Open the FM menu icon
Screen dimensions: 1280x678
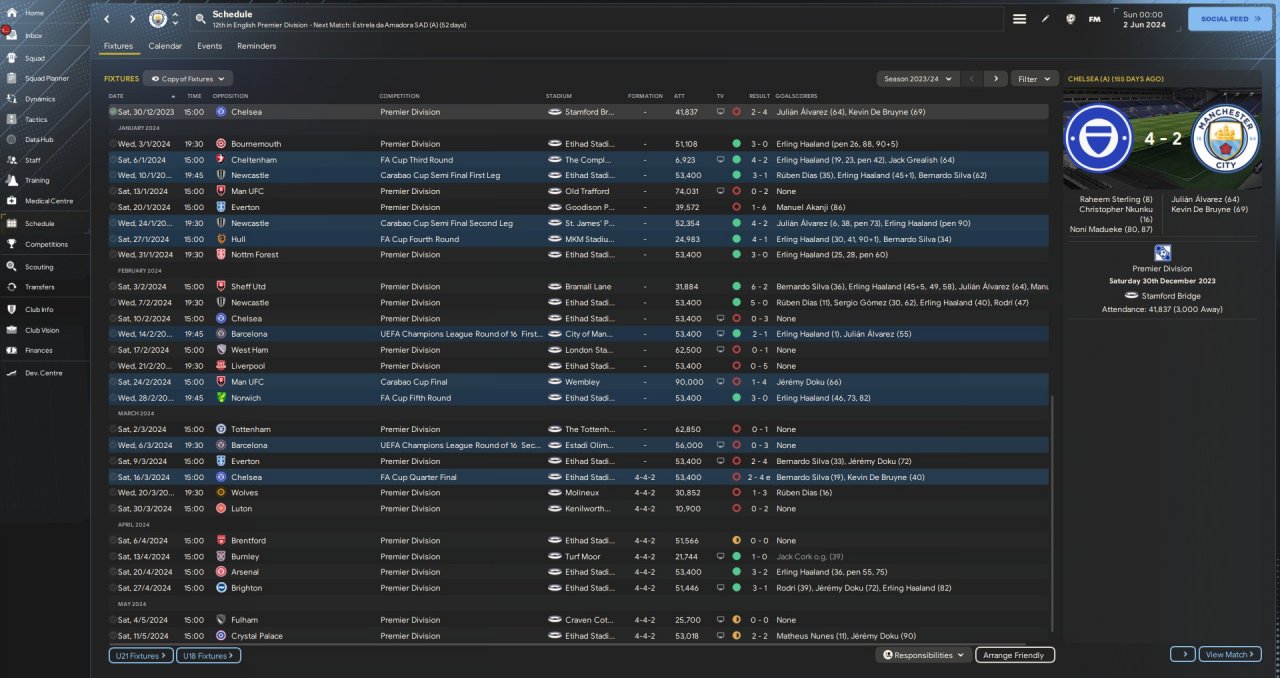tap(1094, 19)
